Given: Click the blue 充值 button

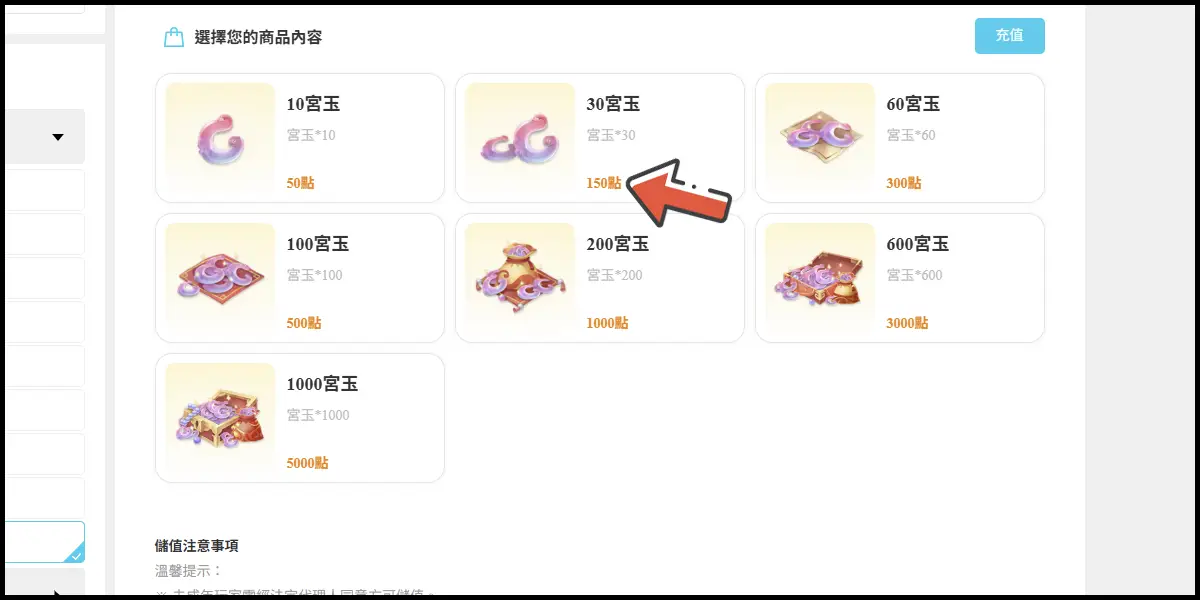Looking at the screenshot, I should tap(1010, 35).
